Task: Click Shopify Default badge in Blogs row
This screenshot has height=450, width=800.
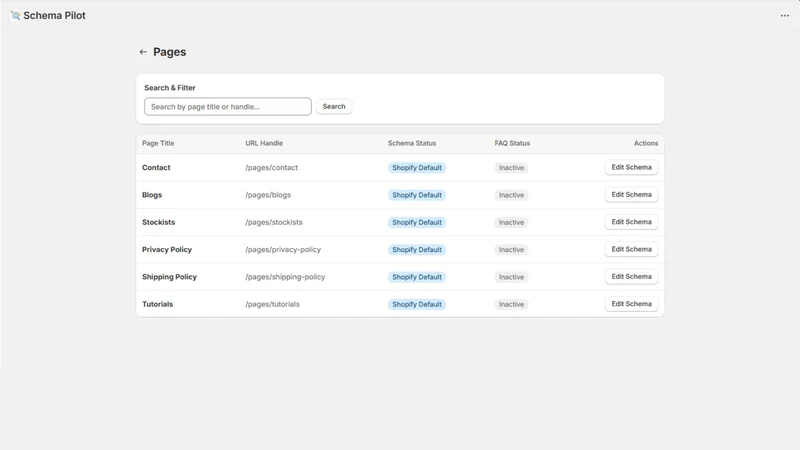Action: click(417, 195)
